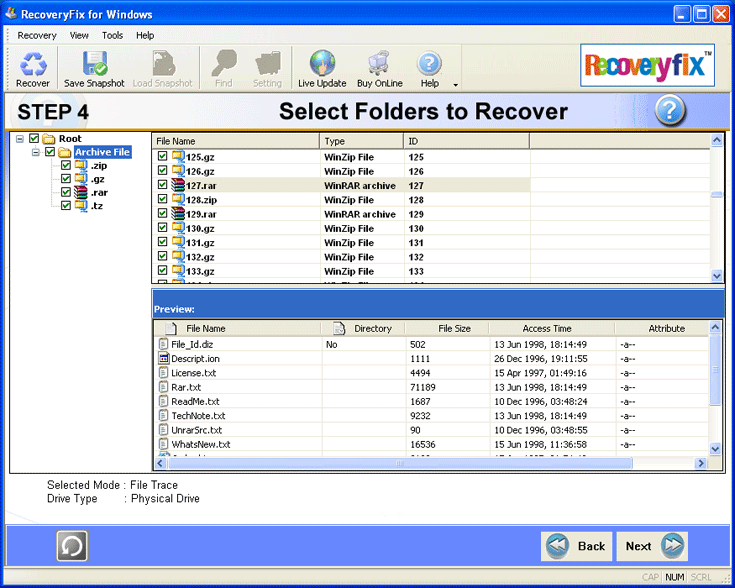Open the toolbar overflow dropdown arrow

tap(456, 85)
